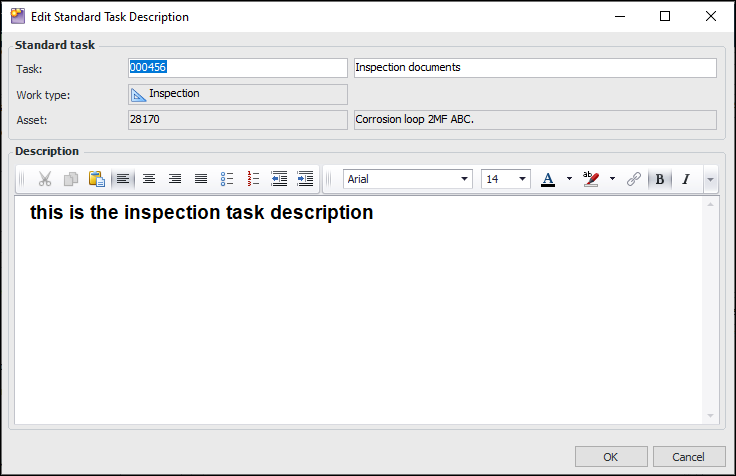Open highlight color dropdown arrow

tap(613, 179)
